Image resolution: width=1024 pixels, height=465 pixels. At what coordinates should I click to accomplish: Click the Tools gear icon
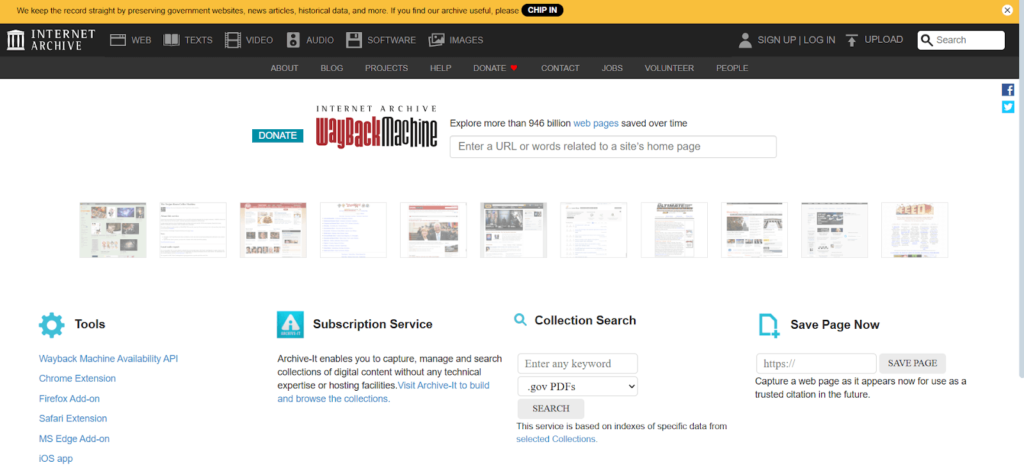coord(52,325)
